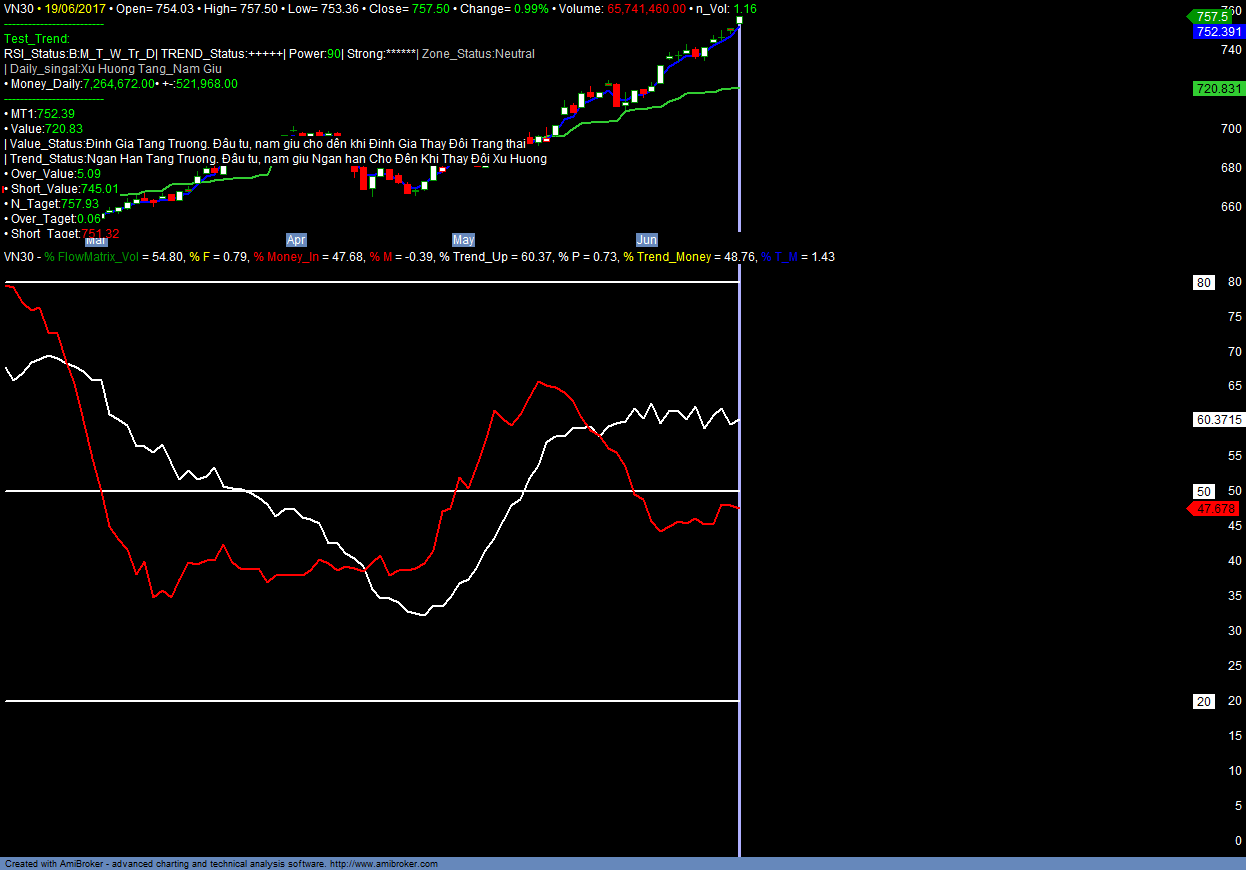This screenshot has height=870, width=1246.
Task: Click the % Trend_Money indicator label
Action: [667, 257]
